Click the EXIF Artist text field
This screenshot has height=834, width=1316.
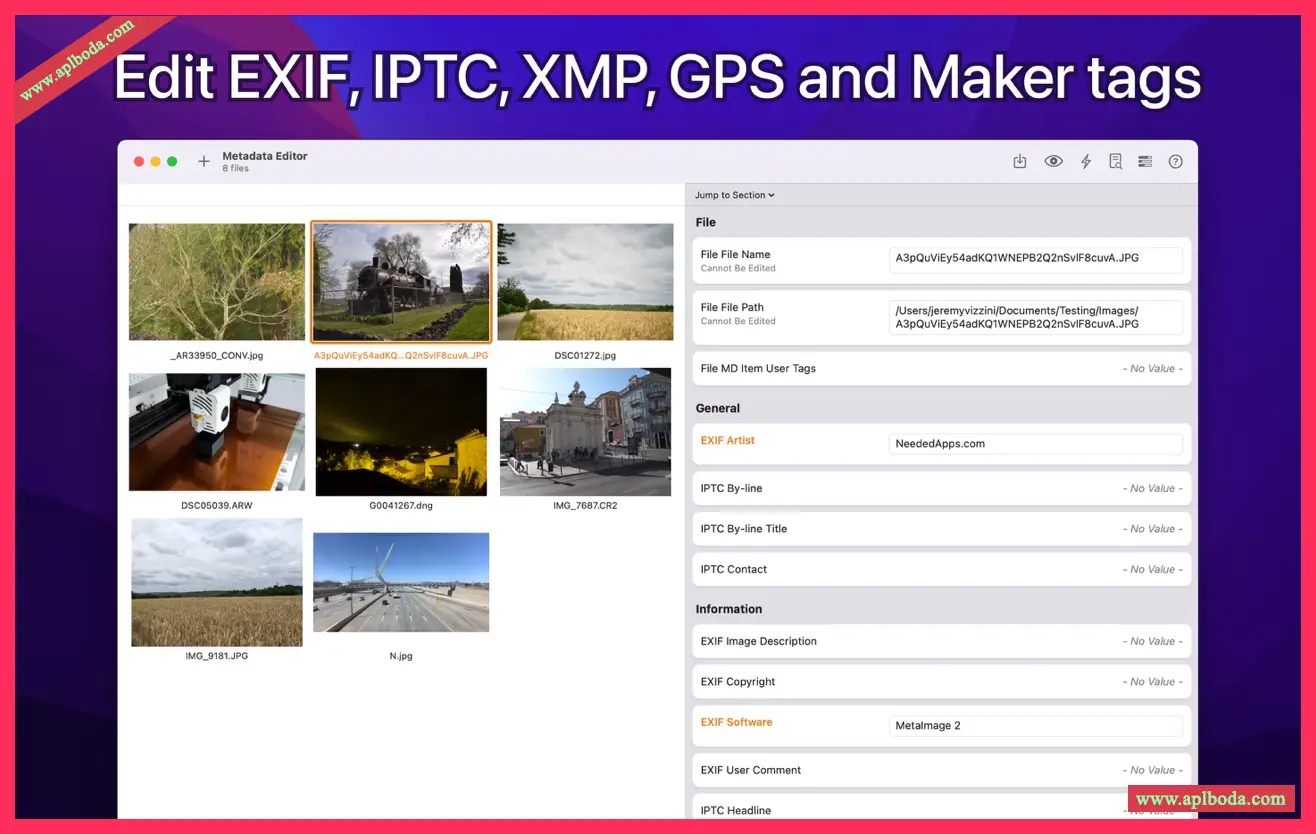(x=1035, y=444)
